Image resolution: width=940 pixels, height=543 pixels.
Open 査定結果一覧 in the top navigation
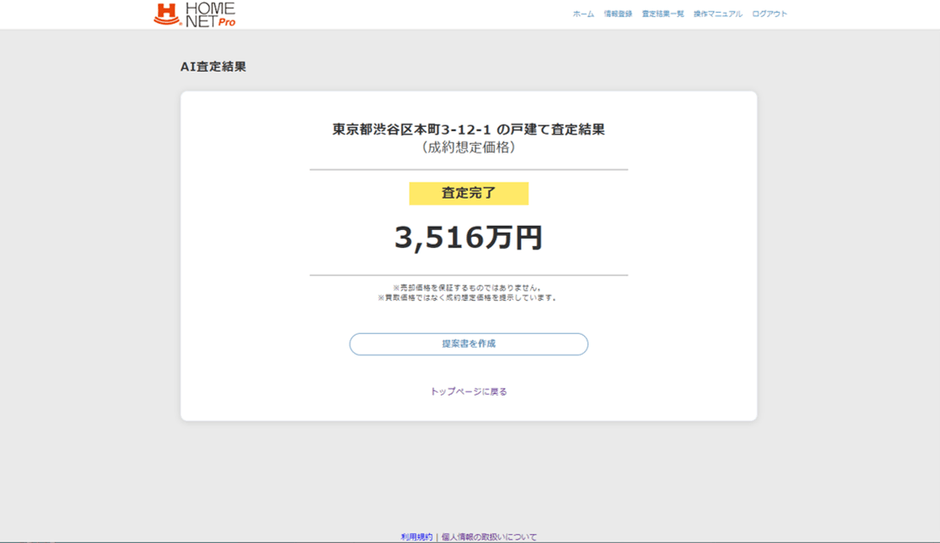(663, 14)
